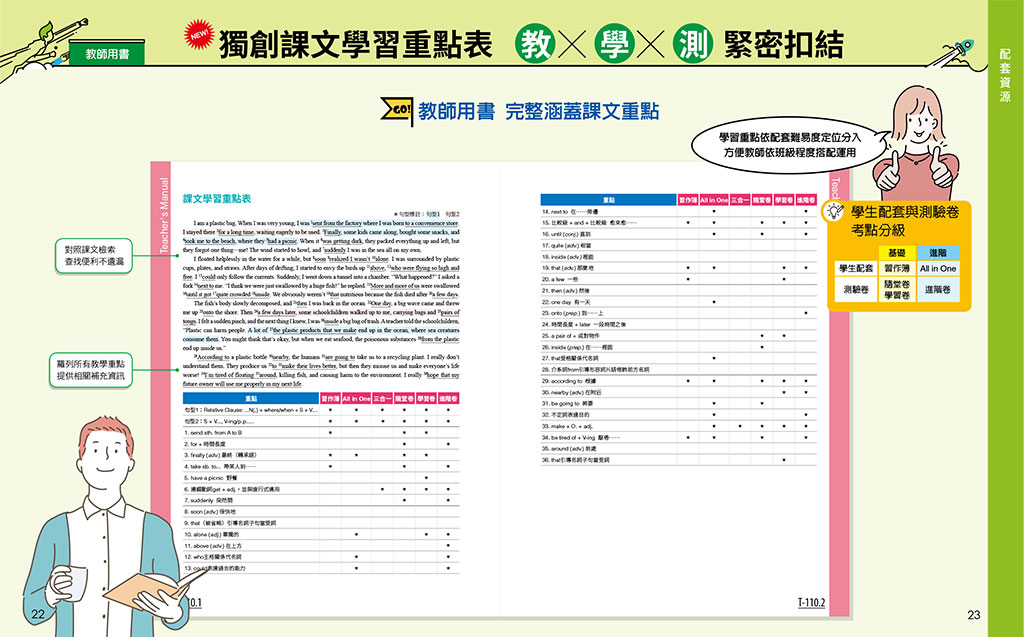Click row '26. inside (prep.)'
This screenshot has width=1024, height=637.
click(679, 347)
